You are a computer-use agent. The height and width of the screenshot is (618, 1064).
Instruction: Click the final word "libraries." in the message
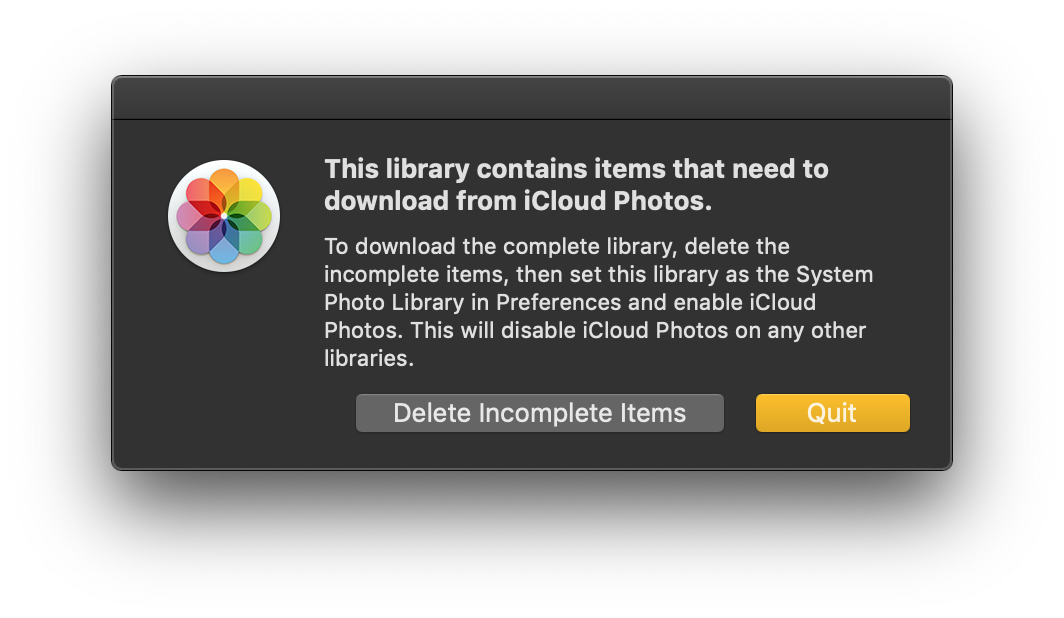368,358
